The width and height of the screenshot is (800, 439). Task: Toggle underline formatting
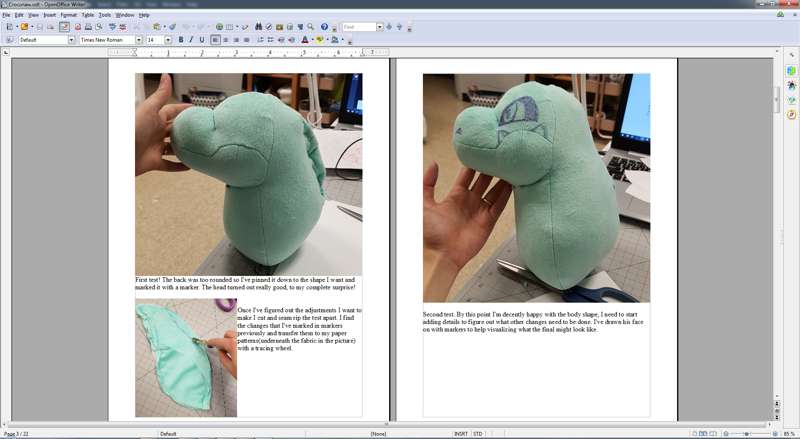click(x=202, y=40)
